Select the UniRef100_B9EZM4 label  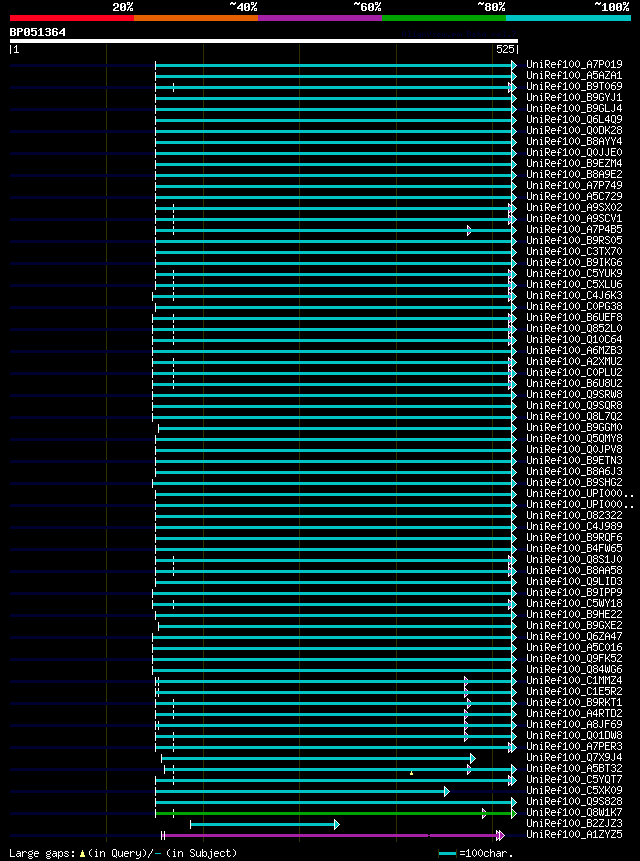click(x=574, y=163)
